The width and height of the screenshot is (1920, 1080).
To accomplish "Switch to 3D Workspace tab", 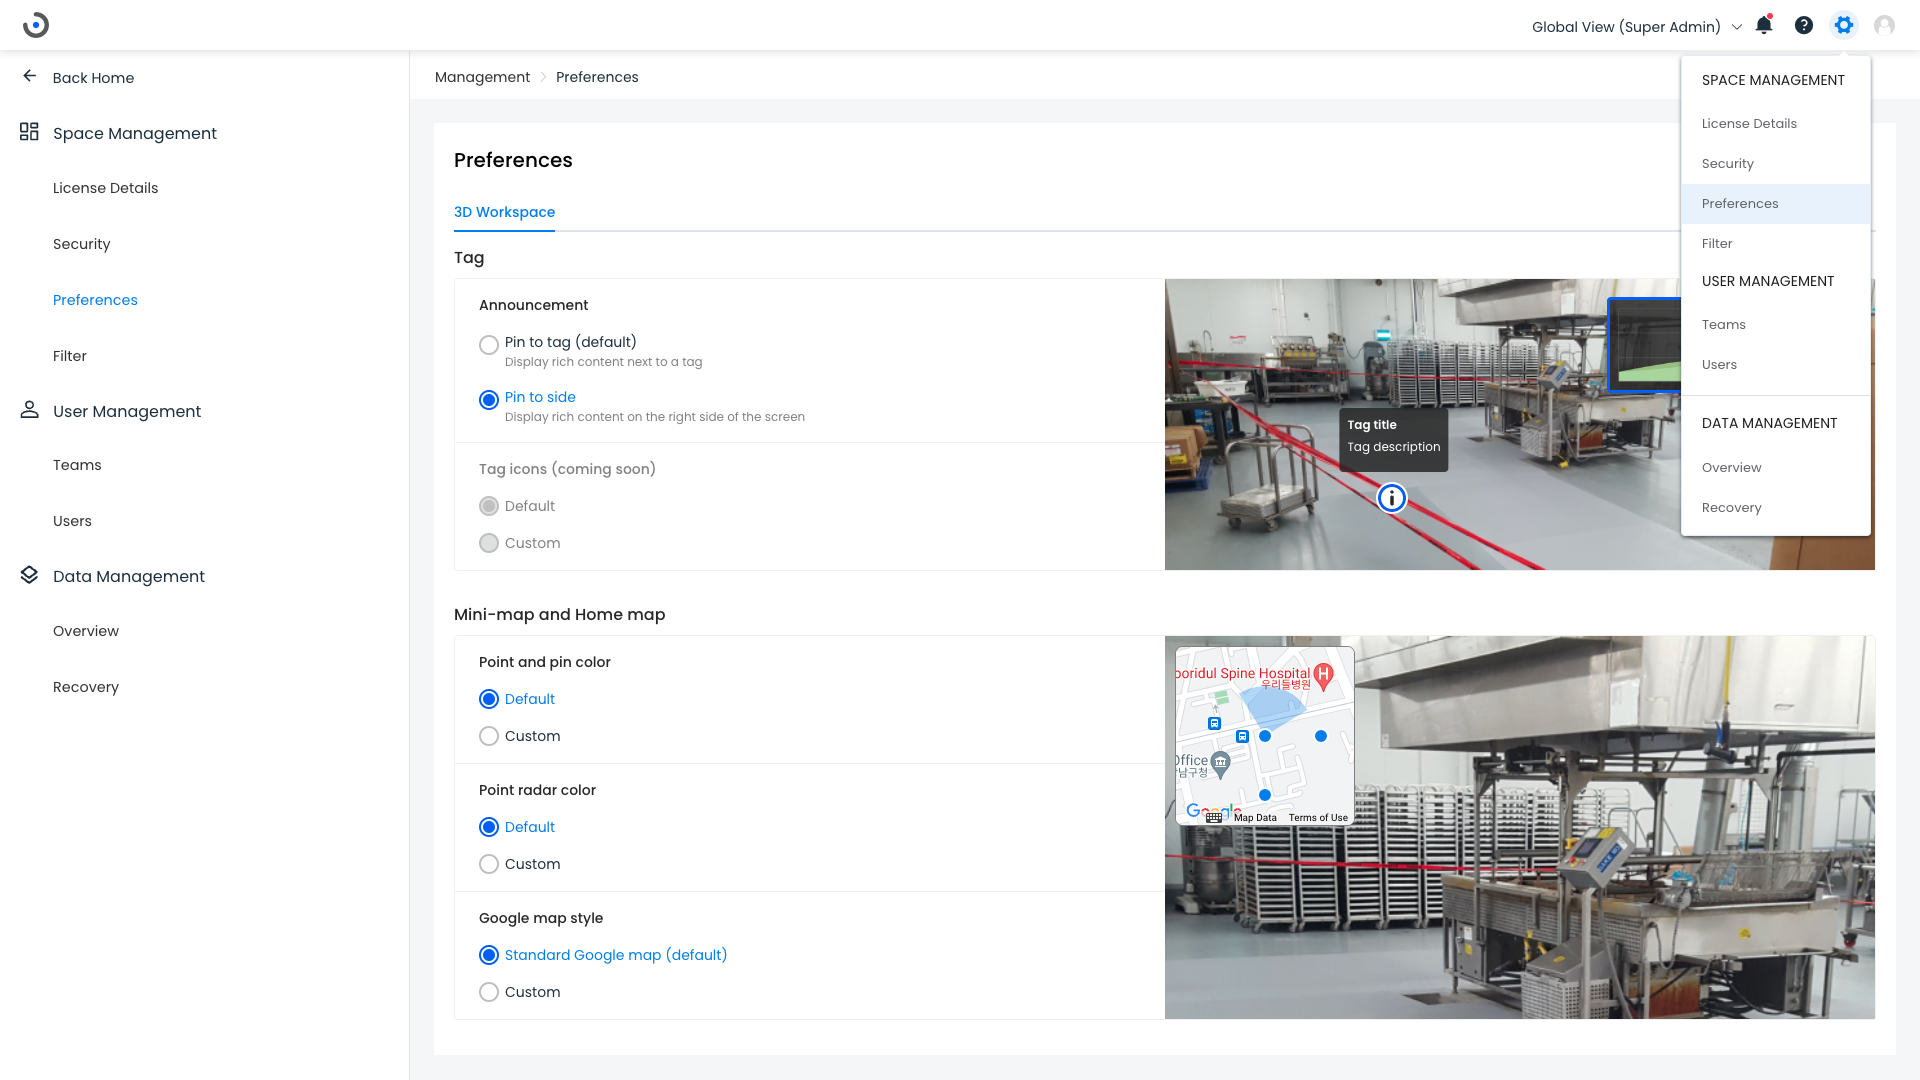I will tap(504, 212).
